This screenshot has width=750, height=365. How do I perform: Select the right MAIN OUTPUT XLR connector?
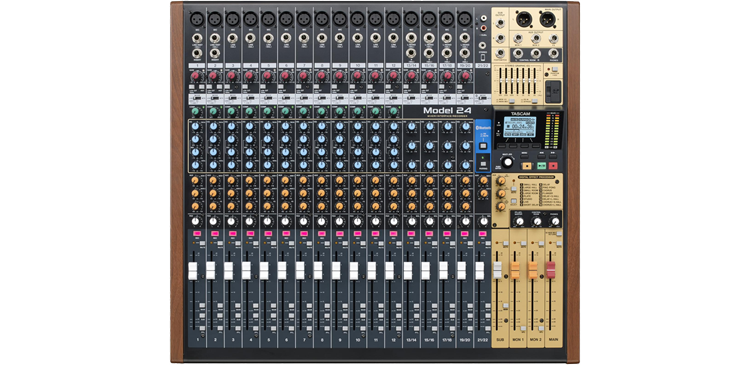[548, 20]
